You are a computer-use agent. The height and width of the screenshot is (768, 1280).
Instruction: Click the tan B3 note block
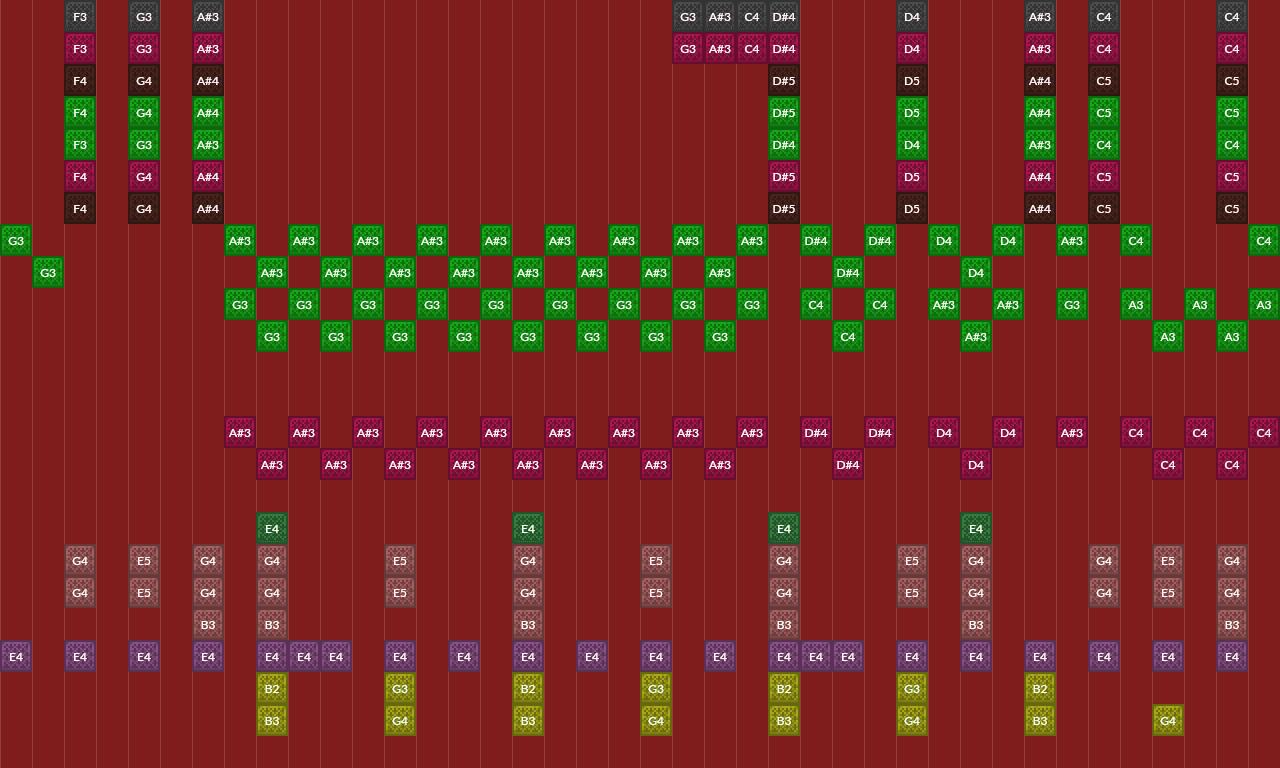pos(208,624)
